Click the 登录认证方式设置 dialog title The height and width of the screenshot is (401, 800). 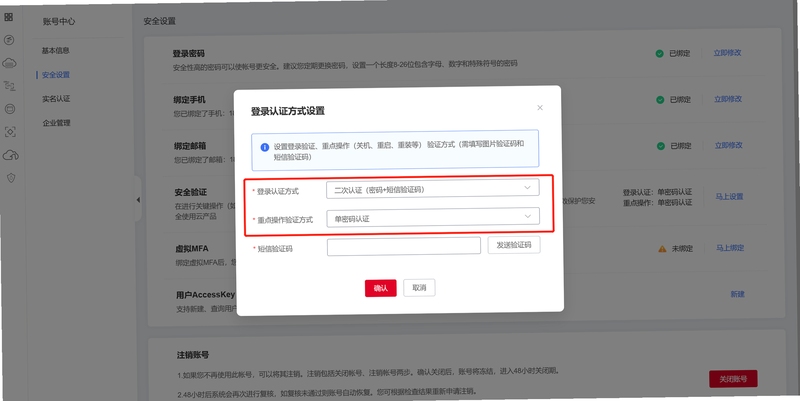pos(287,111)
